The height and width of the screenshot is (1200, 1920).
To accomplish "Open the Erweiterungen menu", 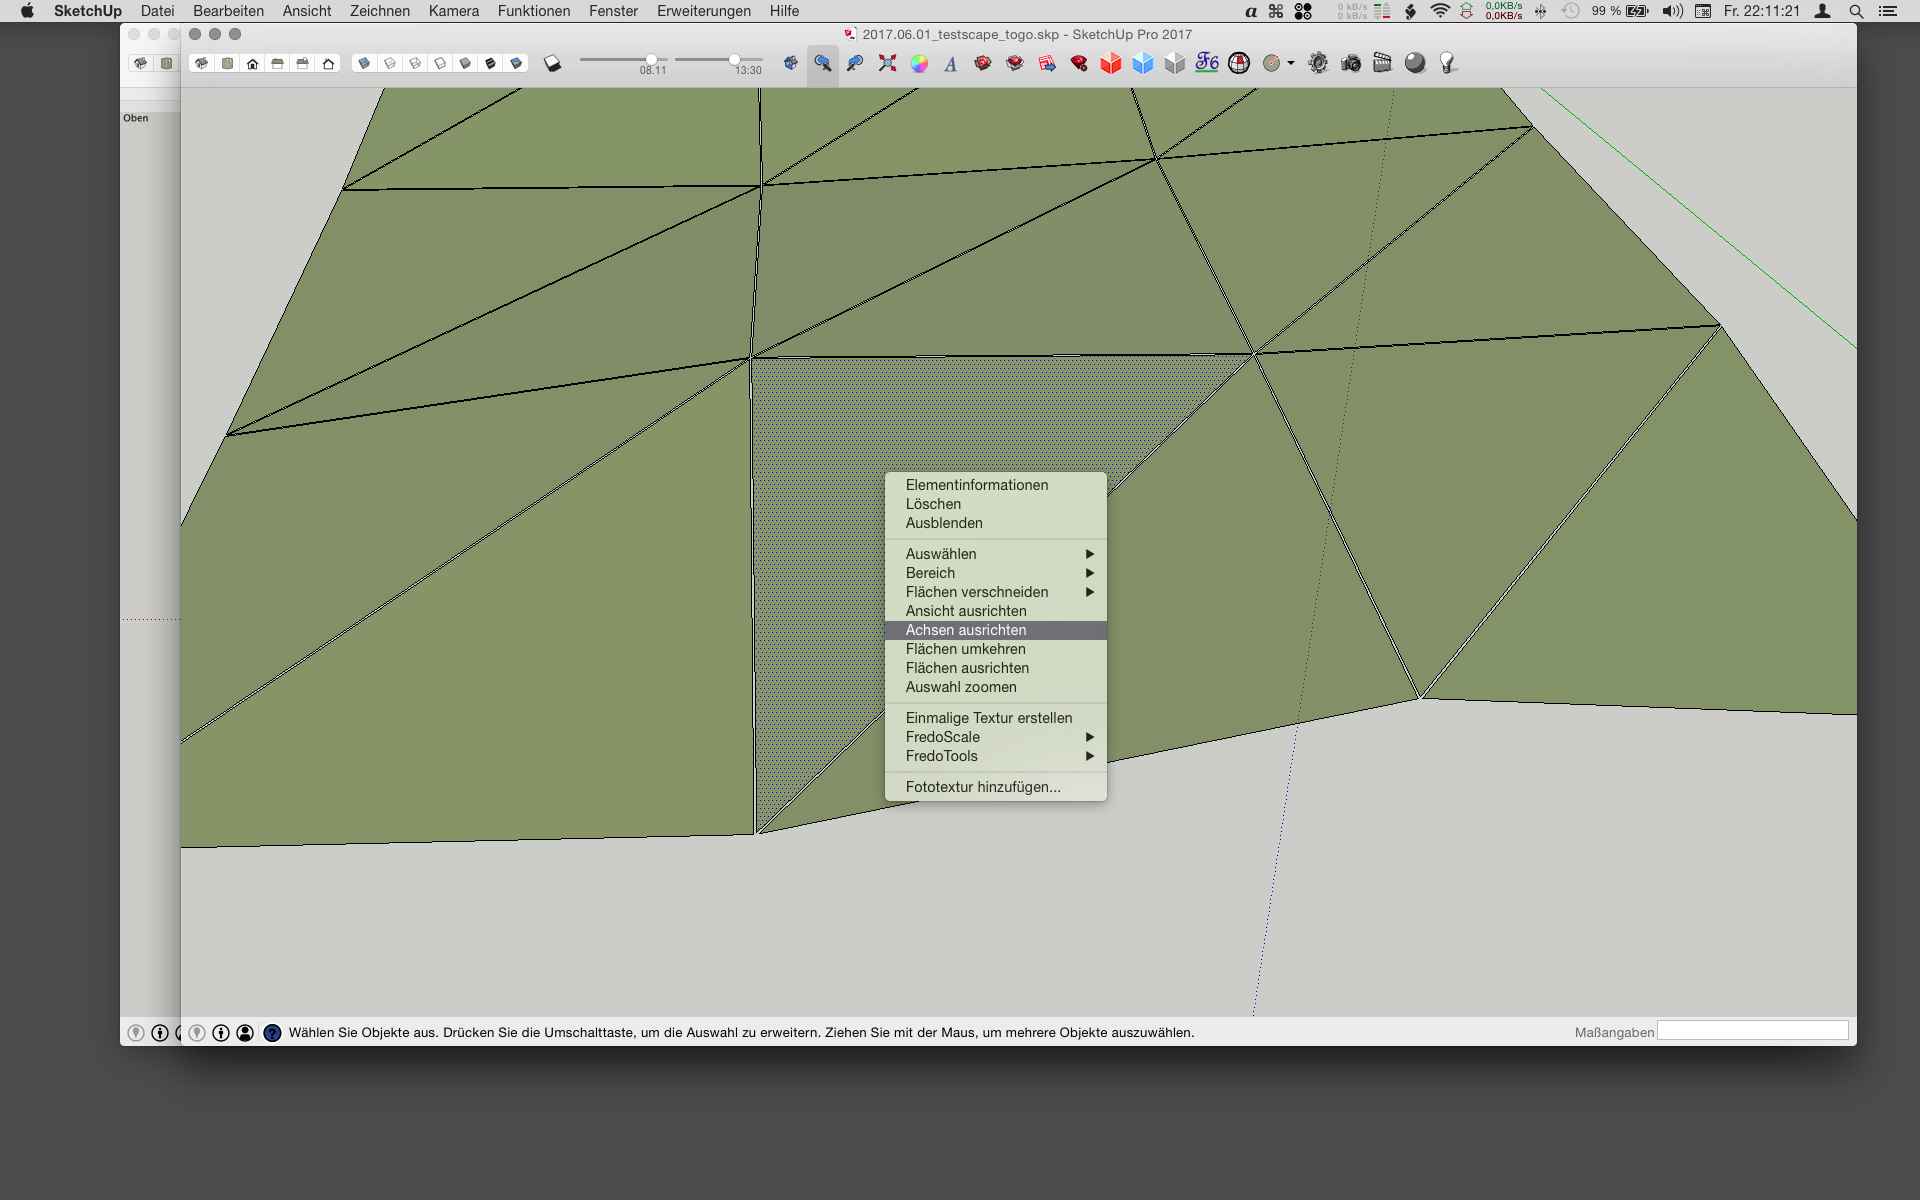I will tap(703, 11).
